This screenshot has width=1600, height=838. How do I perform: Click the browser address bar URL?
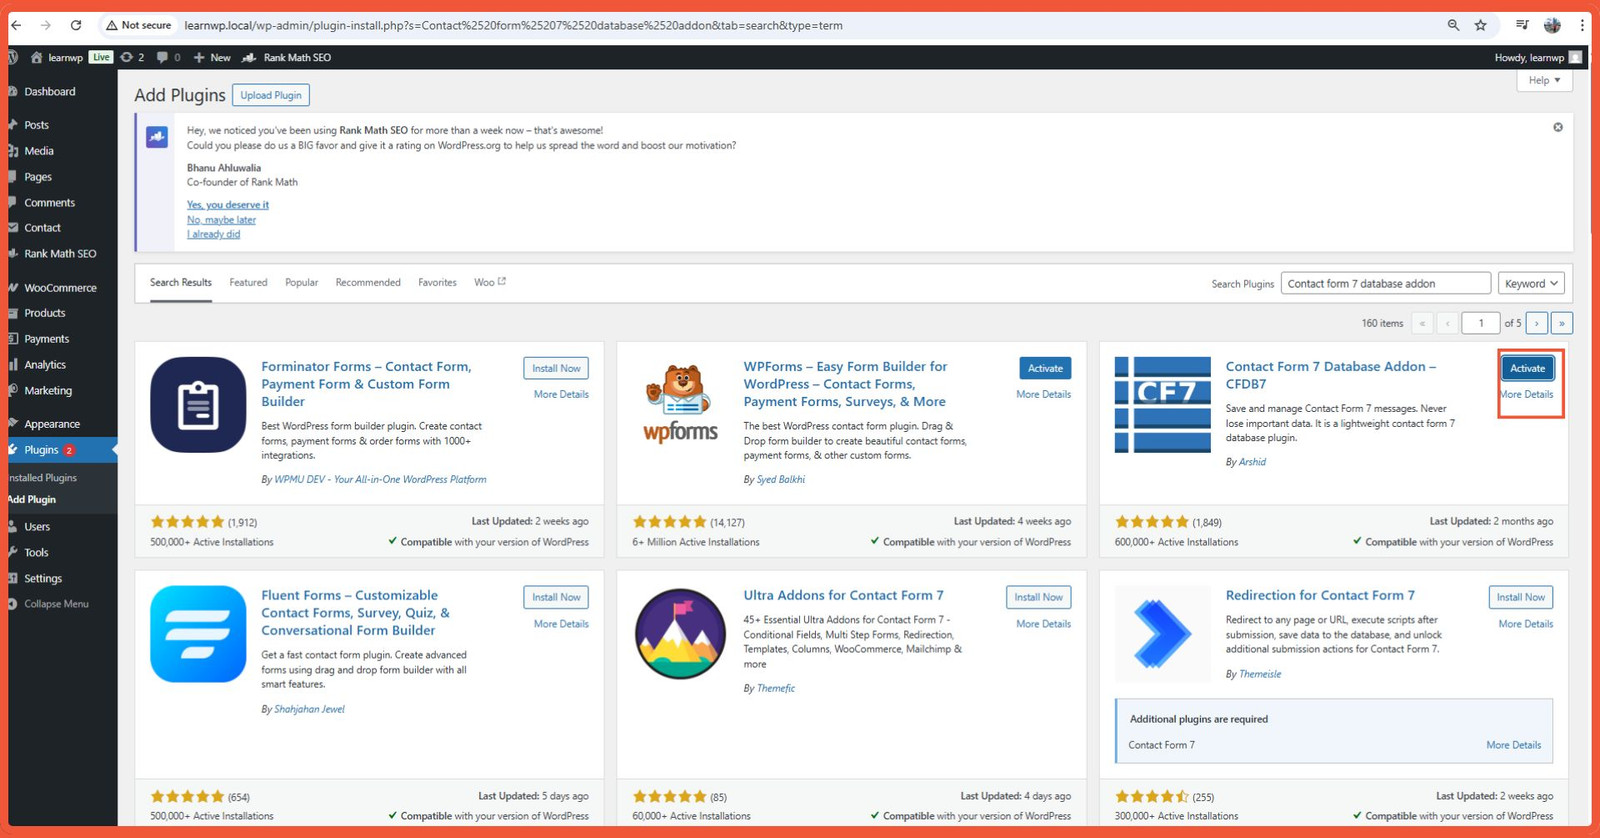pos(513,25)
